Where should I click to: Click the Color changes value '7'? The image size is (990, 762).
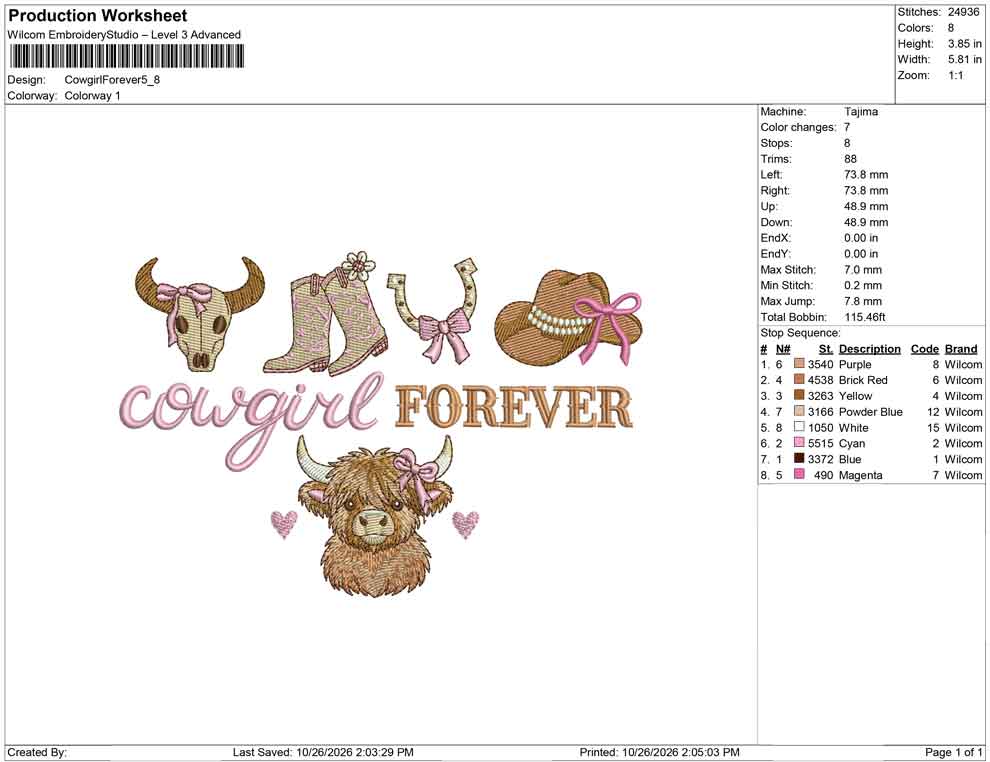pyautogui.click(x=847, y=127)
